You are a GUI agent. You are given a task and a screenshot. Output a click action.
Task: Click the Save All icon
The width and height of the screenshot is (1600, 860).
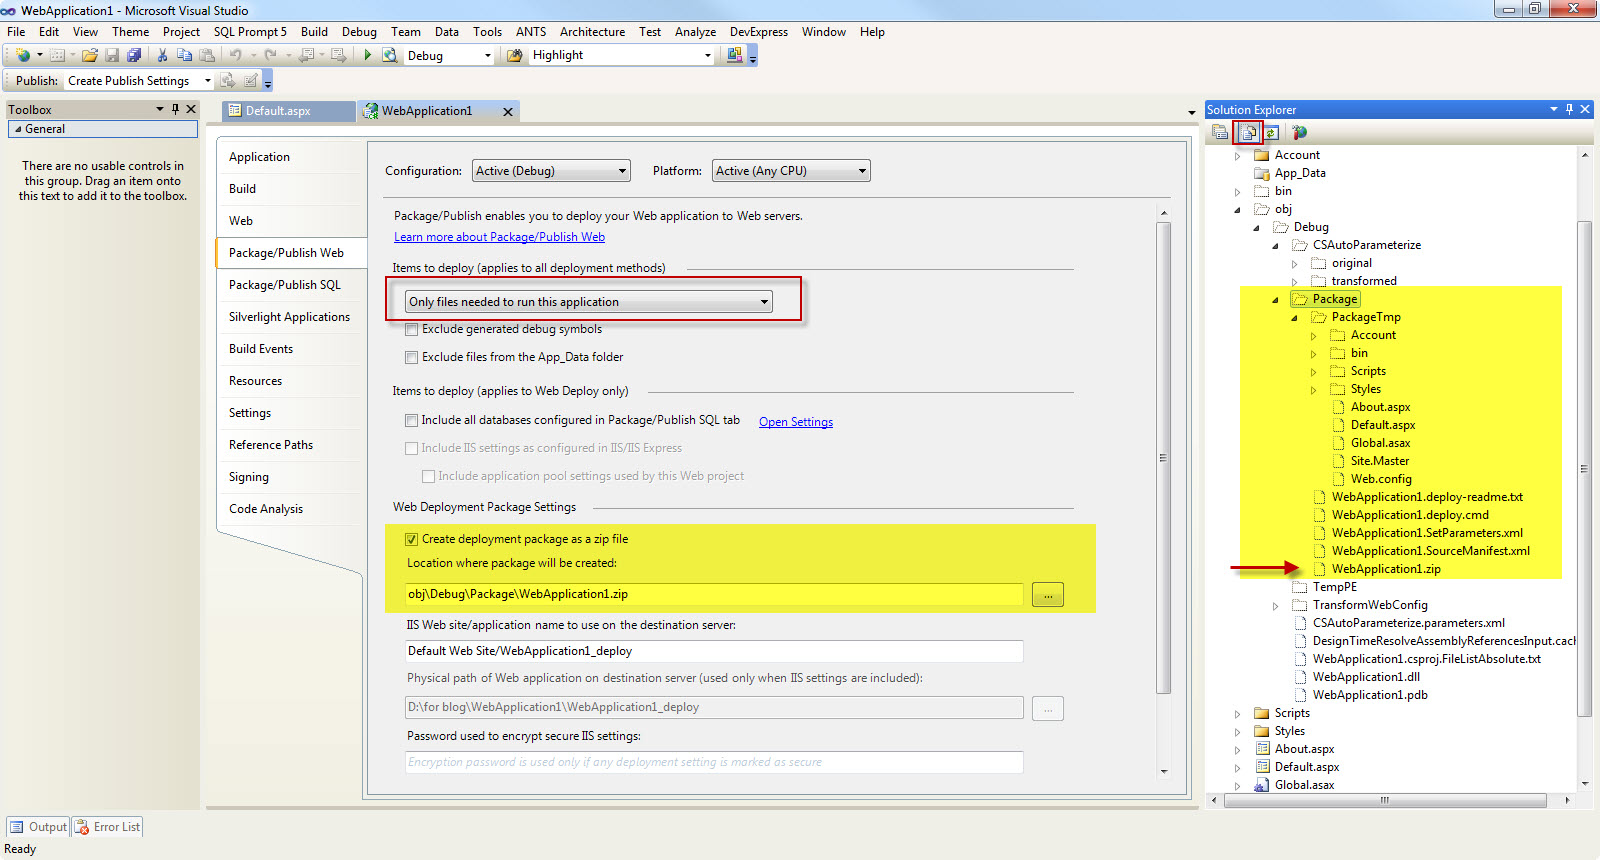click(x=134, y=55)
